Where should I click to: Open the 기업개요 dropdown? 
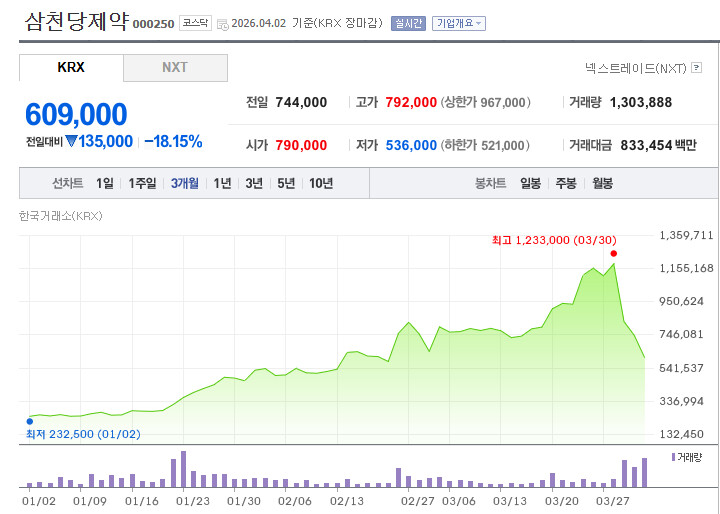point(459,23)
